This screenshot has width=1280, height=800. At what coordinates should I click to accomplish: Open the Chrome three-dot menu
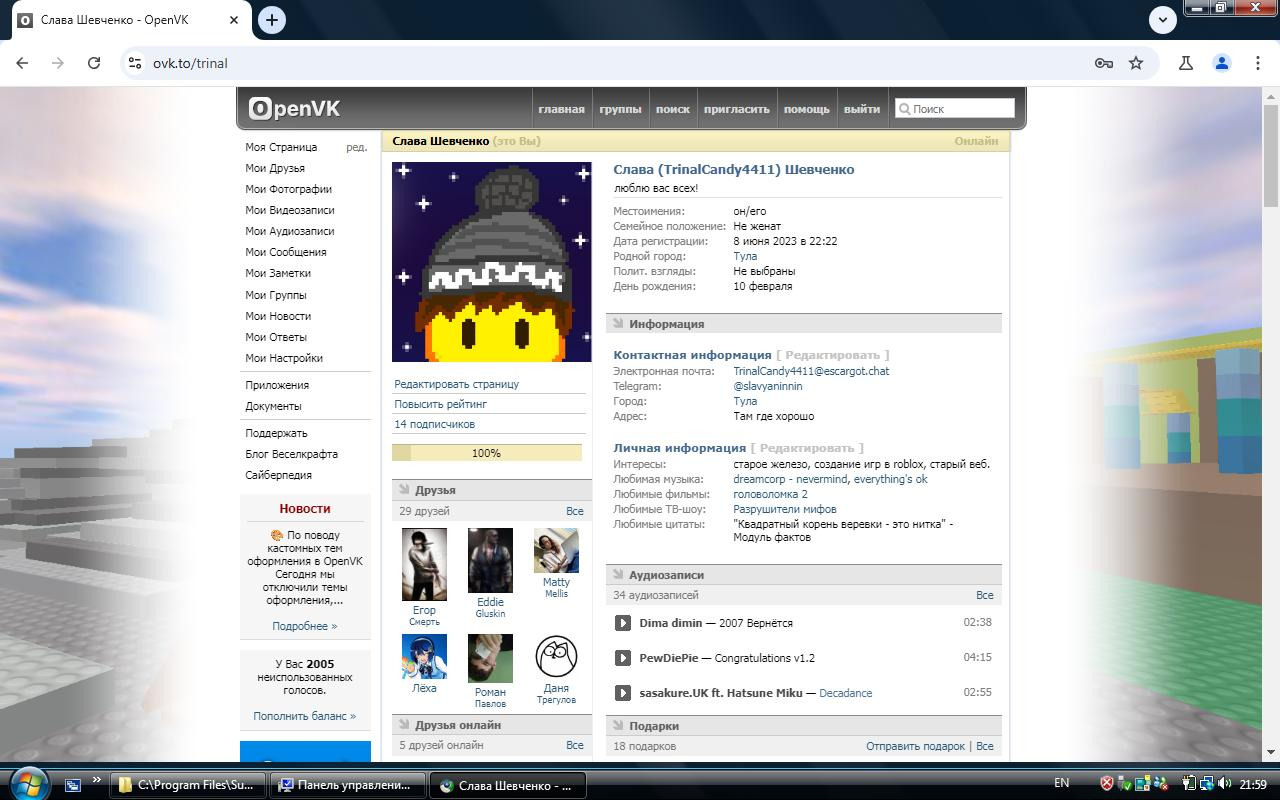point(1258,63)
